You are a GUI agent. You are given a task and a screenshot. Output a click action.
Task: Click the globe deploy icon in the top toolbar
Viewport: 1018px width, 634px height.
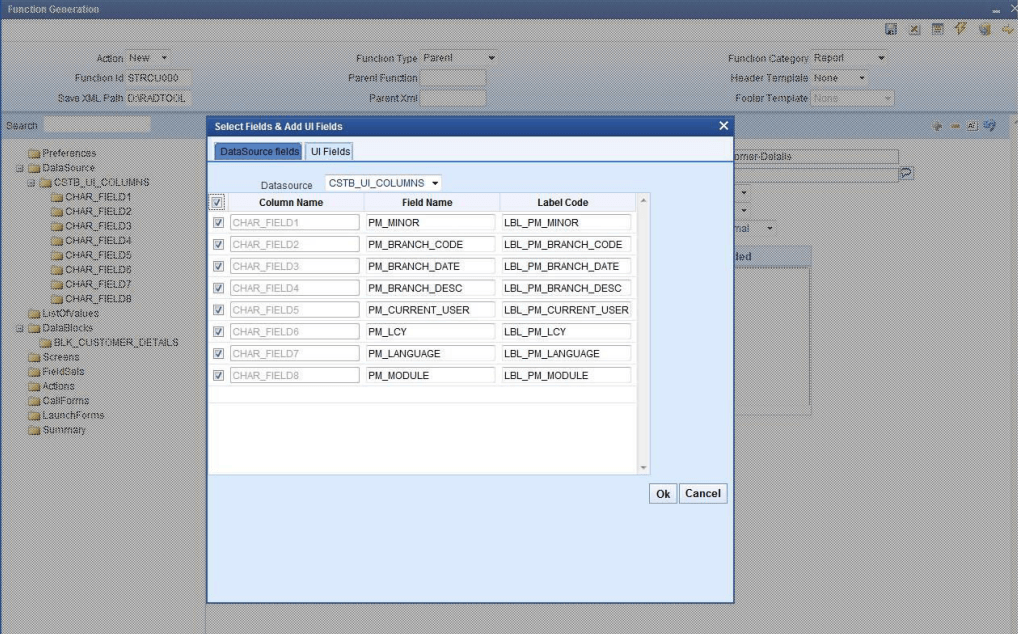984,29
